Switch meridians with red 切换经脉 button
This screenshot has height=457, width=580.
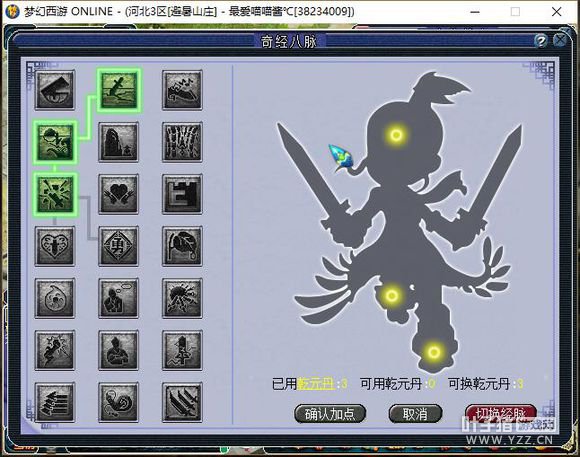tap(501, 413)
